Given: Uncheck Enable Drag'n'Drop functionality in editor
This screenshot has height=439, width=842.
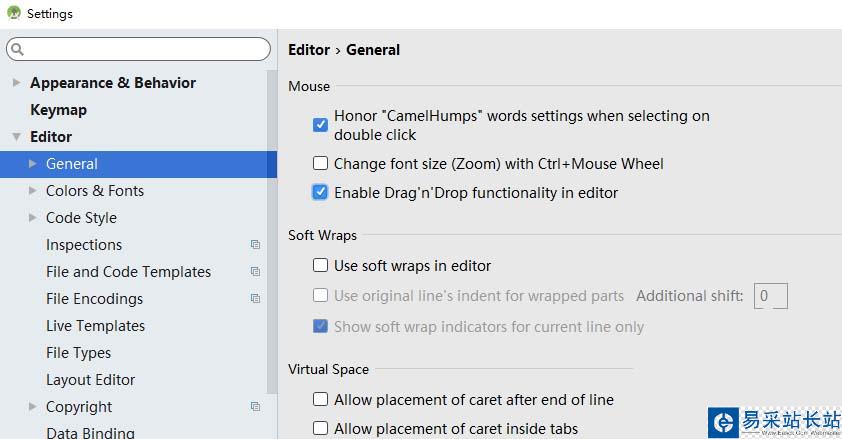Looking at the screenshot, I should point(320,193).
